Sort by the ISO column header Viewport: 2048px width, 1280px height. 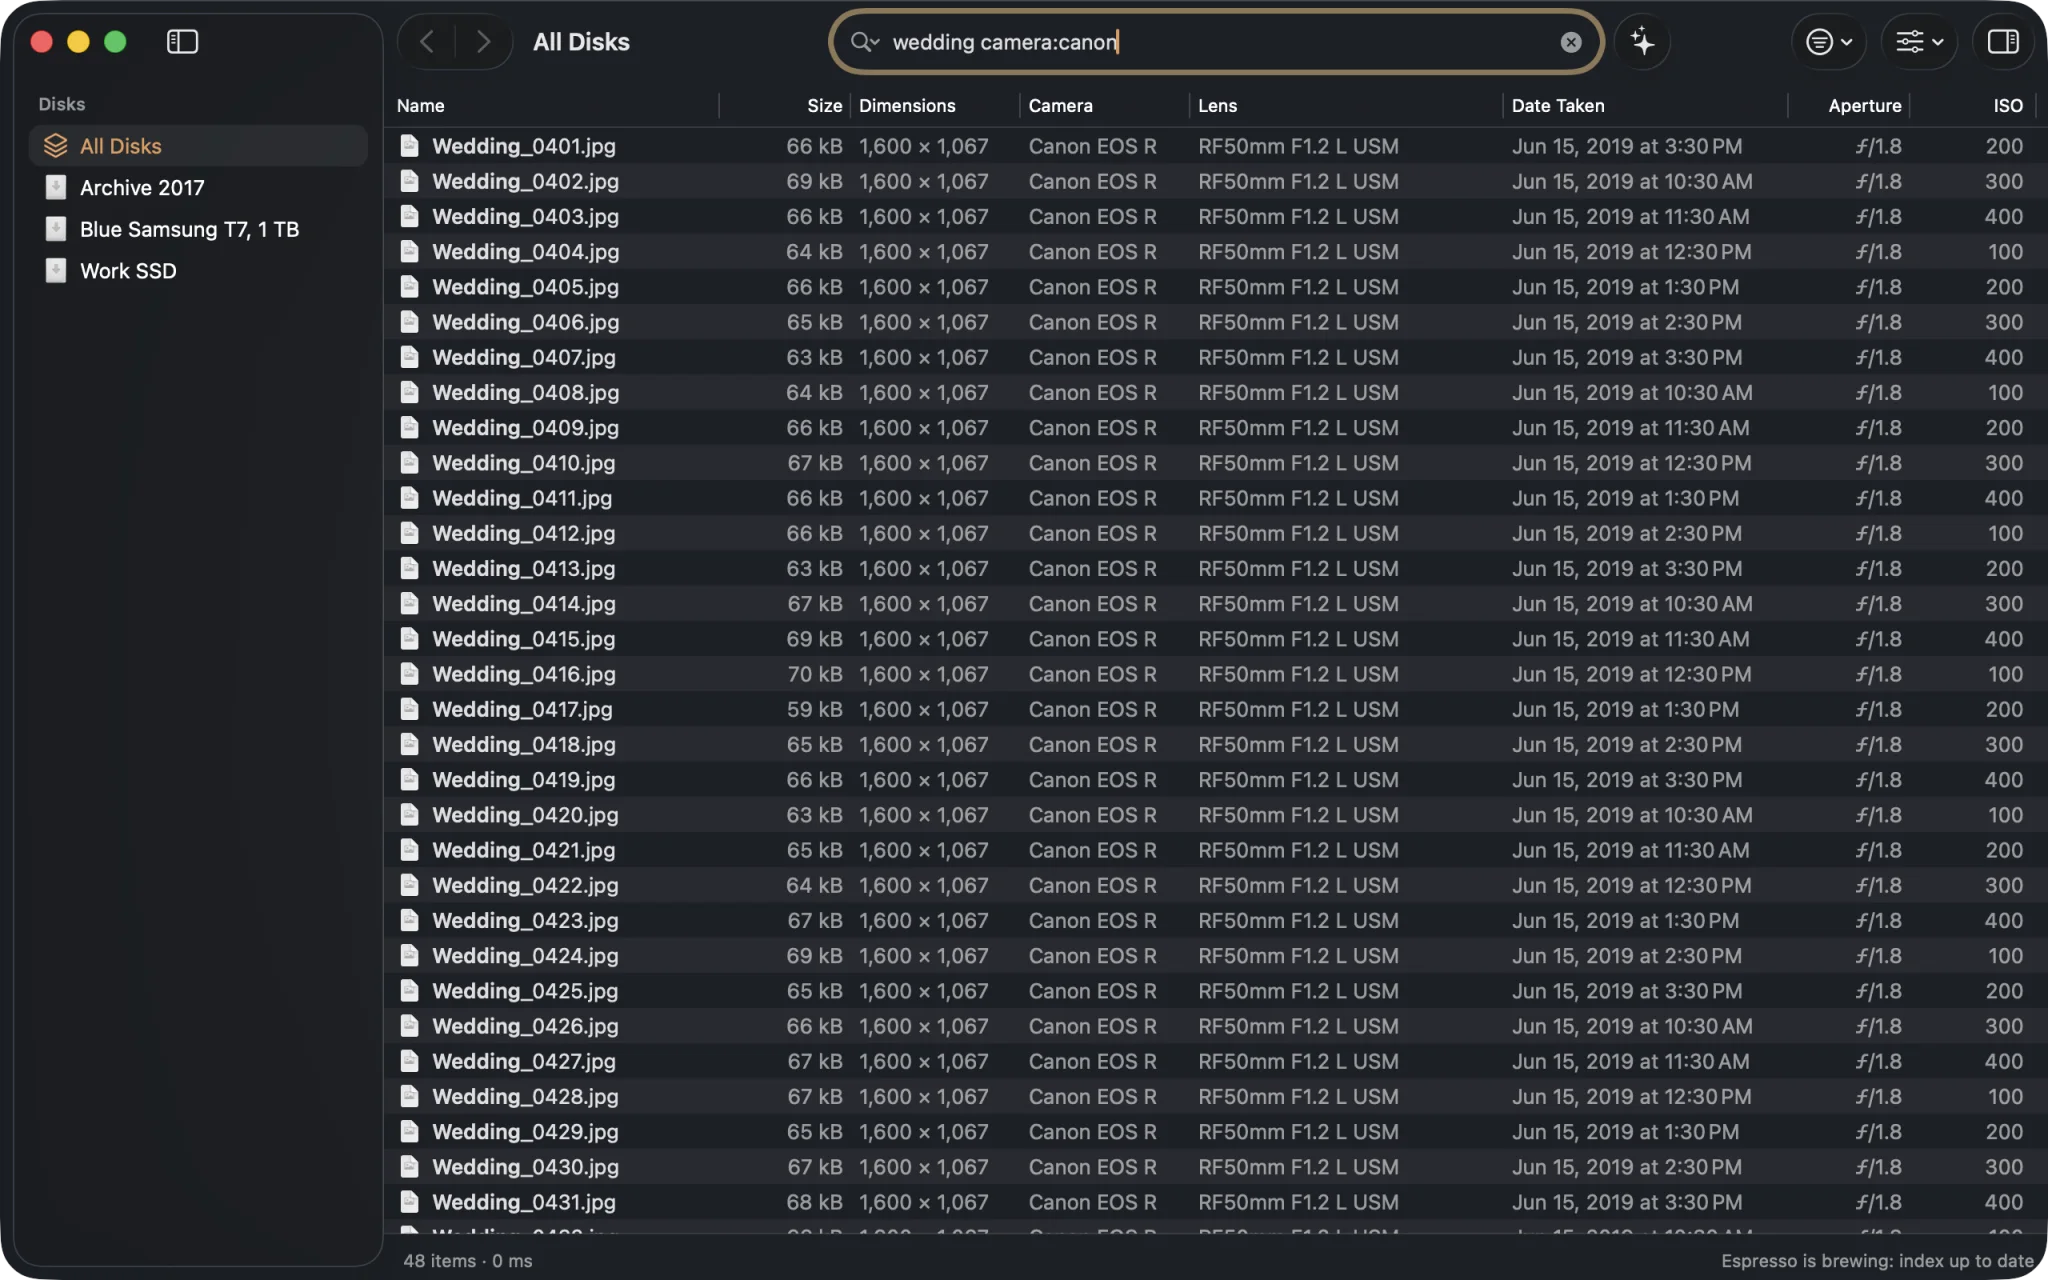(2007, 106)
